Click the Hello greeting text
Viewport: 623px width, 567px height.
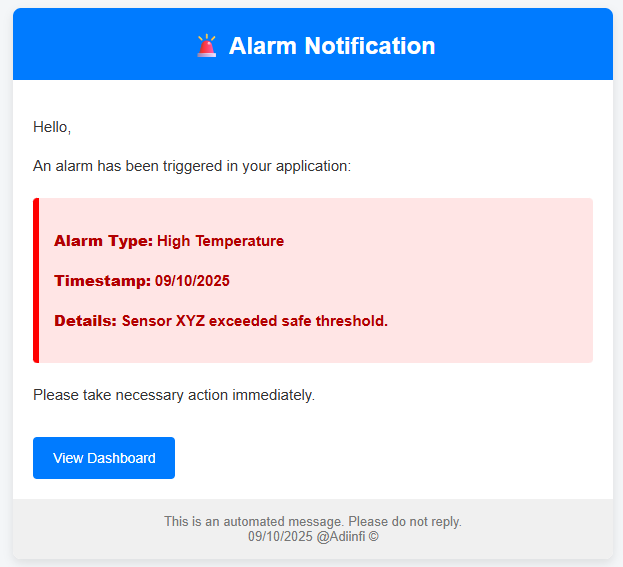(x=52, y=127)
